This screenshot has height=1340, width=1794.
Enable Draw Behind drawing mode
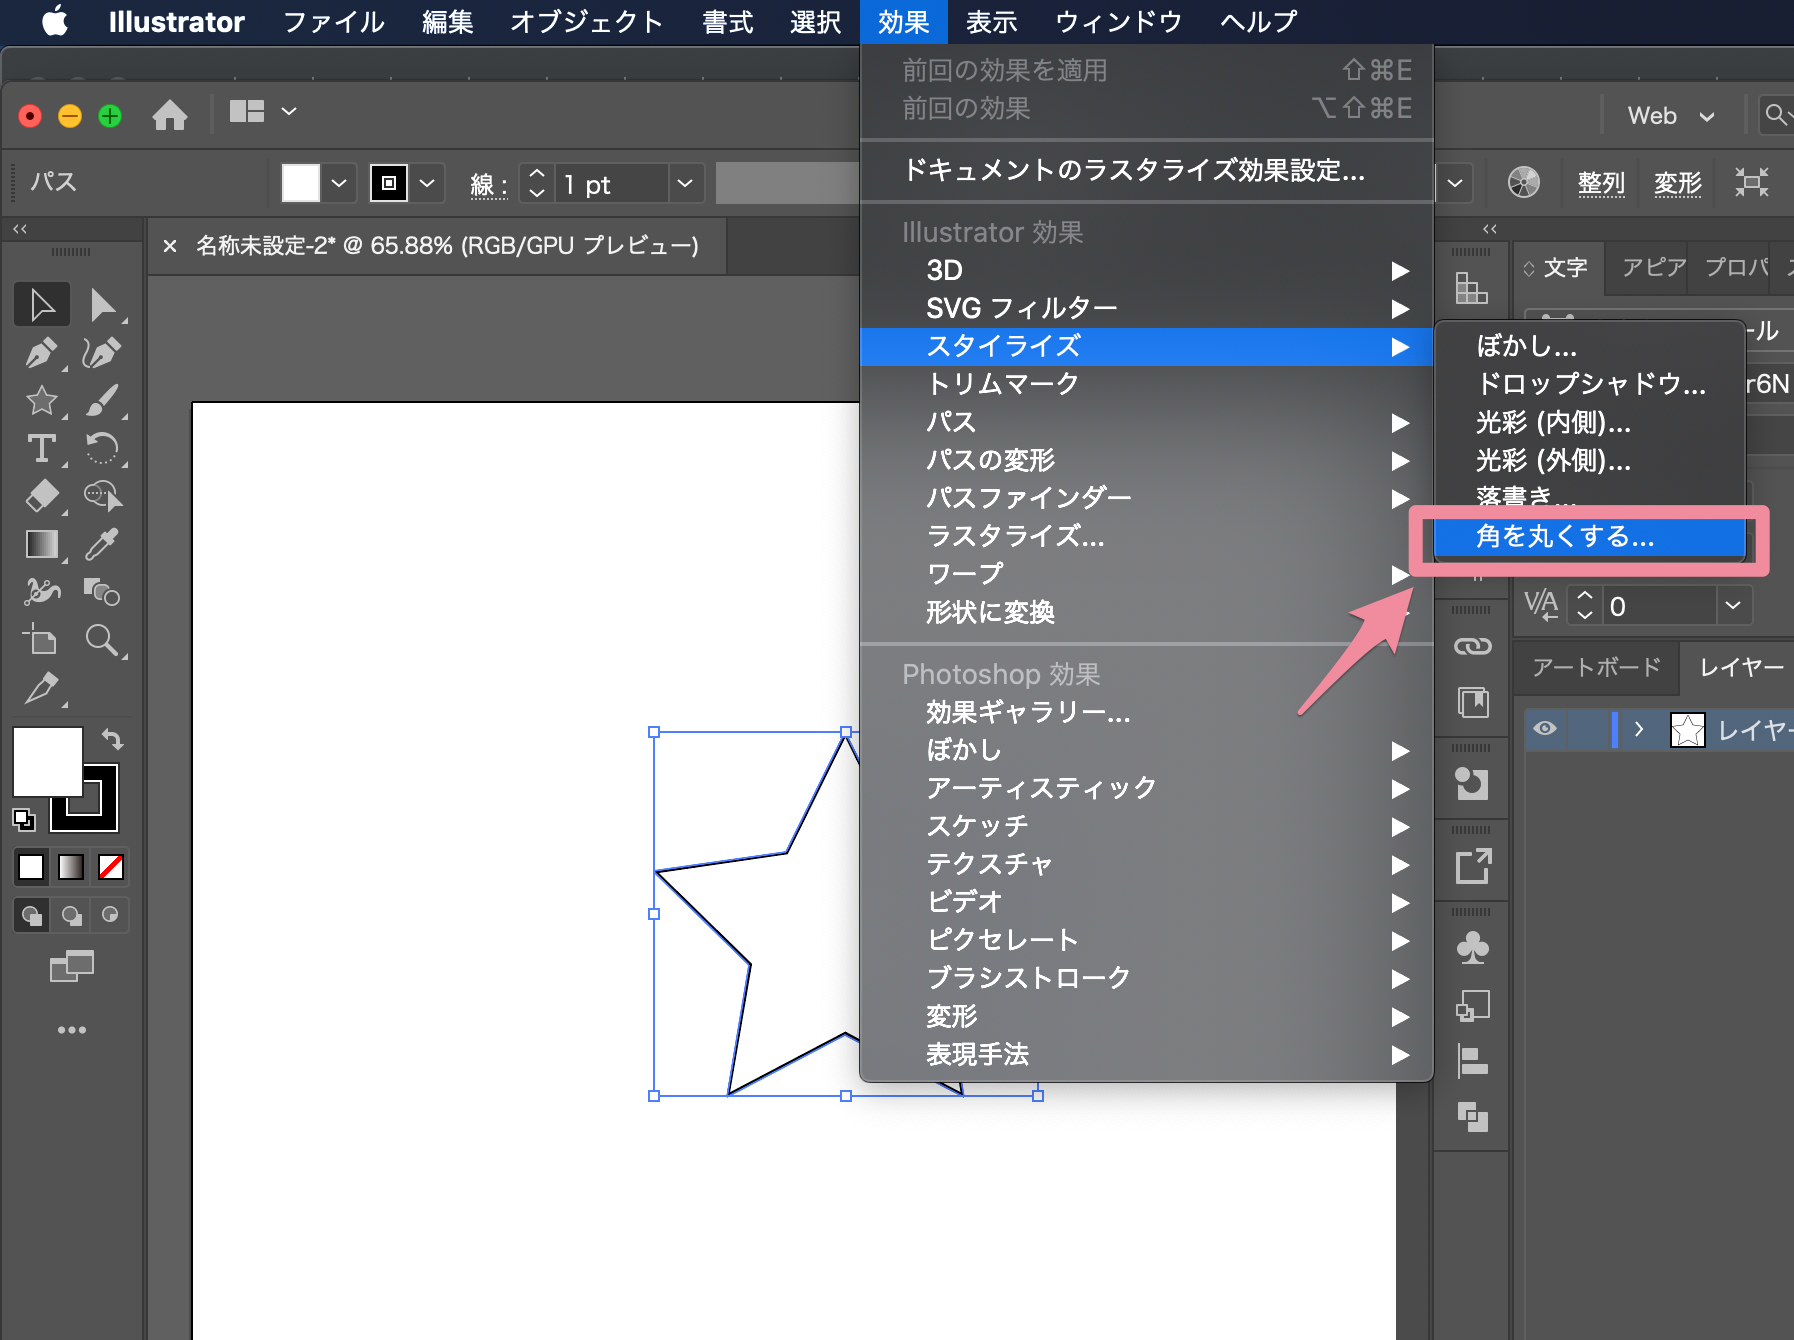[71, 915]
